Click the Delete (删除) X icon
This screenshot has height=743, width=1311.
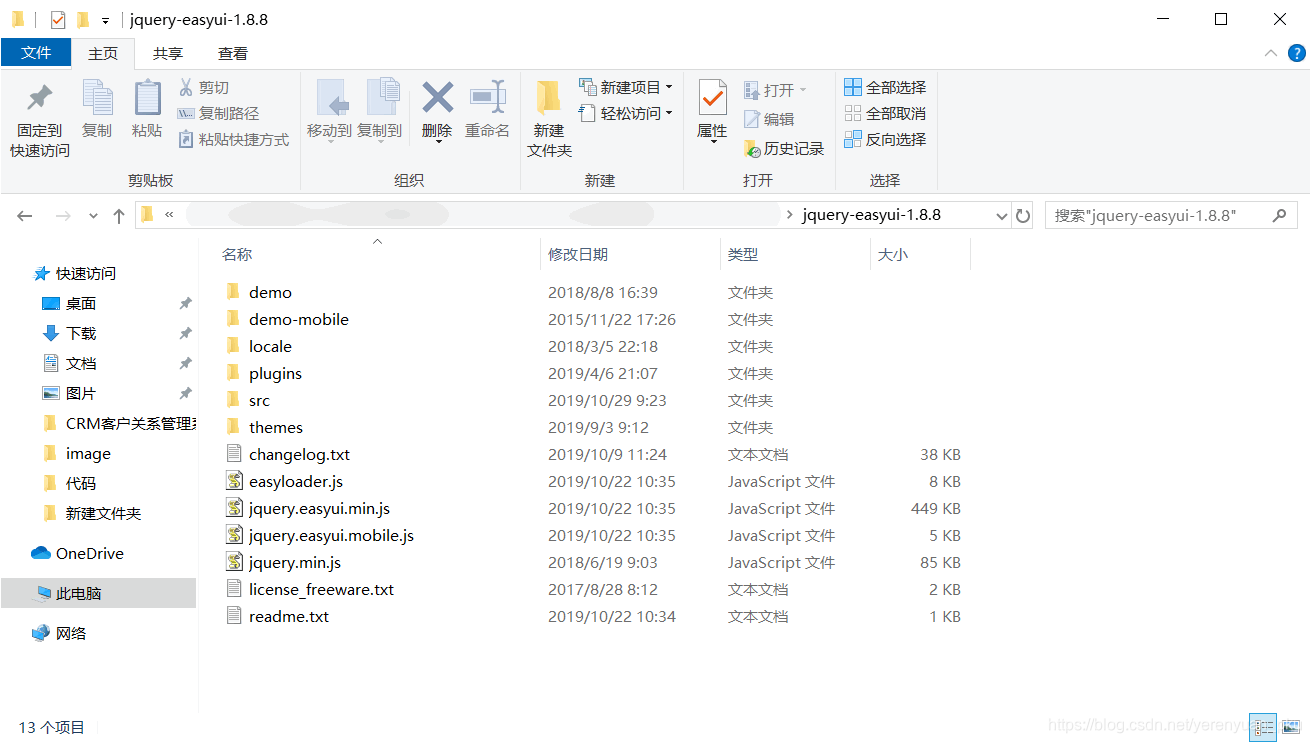pyautogui.click(x=437, y=98)
